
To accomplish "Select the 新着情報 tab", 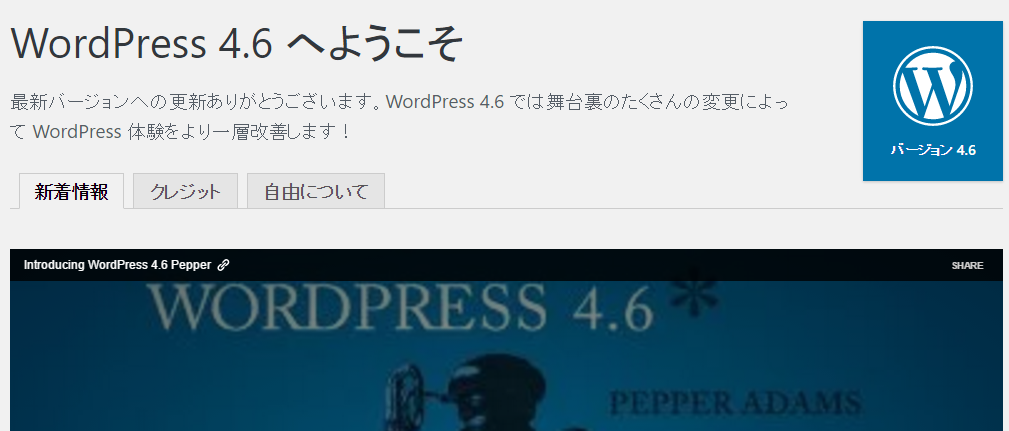I will [71, 191].
